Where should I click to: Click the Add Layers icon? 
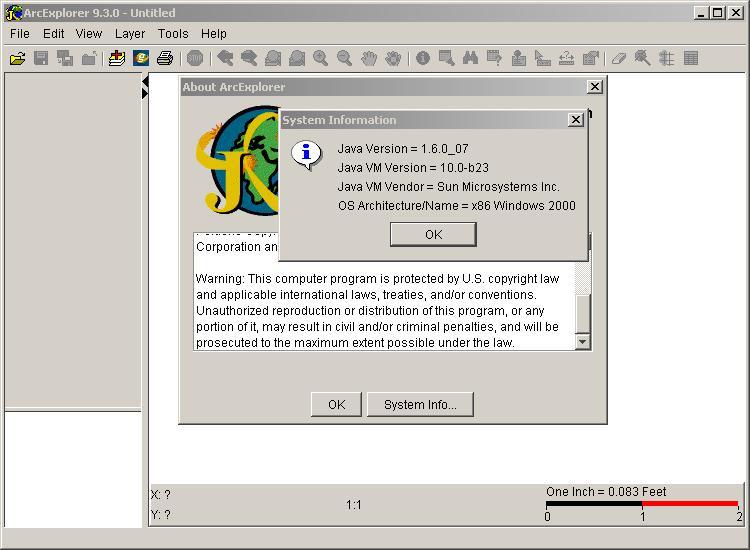116,59
